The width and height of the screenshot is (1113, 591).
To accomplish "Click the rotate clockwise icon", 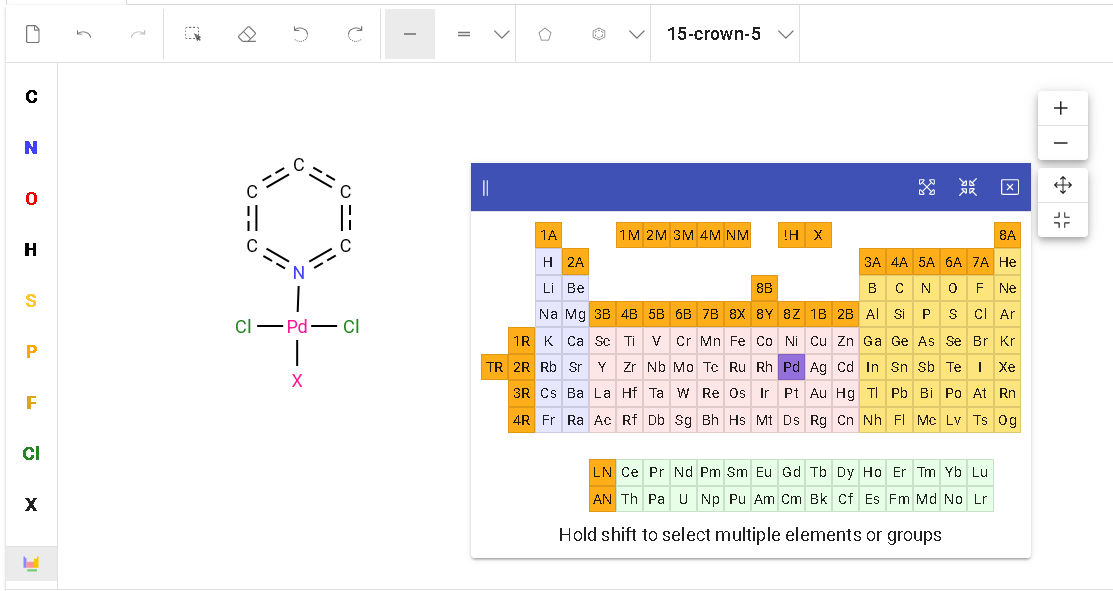I will click(355, 34).
